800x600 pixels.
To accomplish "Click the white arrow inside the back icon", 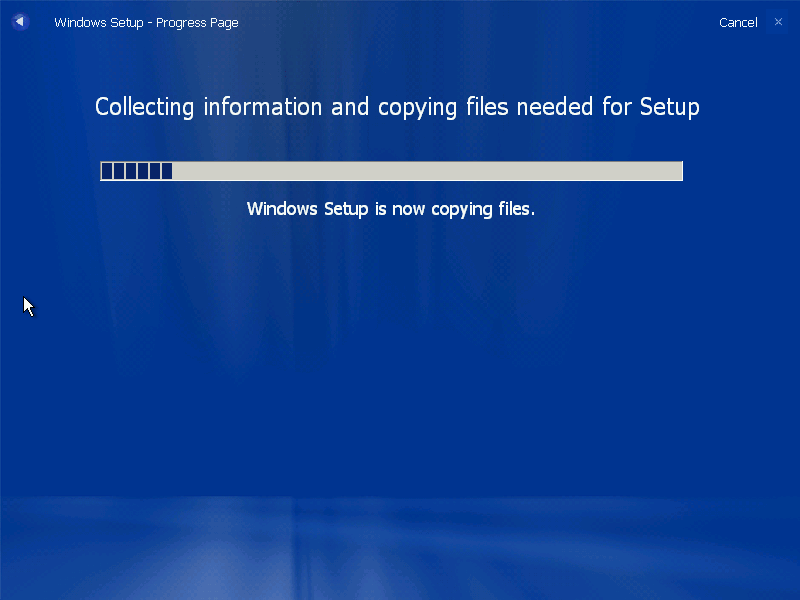I will (x=20, y=22).
